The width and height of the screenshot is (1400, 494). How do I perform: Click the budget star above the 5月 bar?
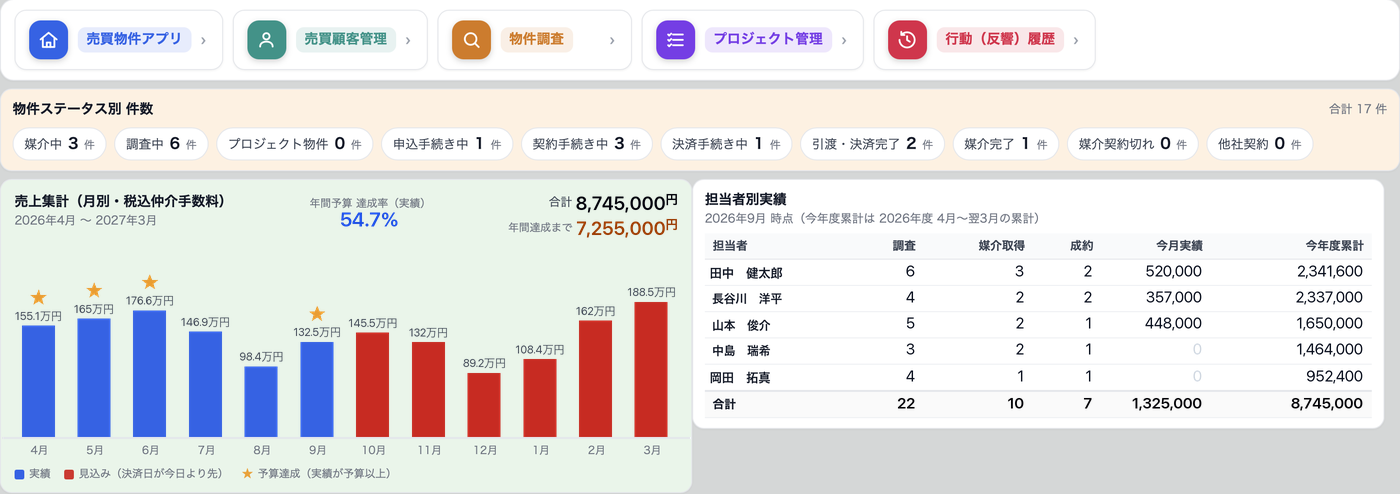pyautogui.click(x=94, y=290)
